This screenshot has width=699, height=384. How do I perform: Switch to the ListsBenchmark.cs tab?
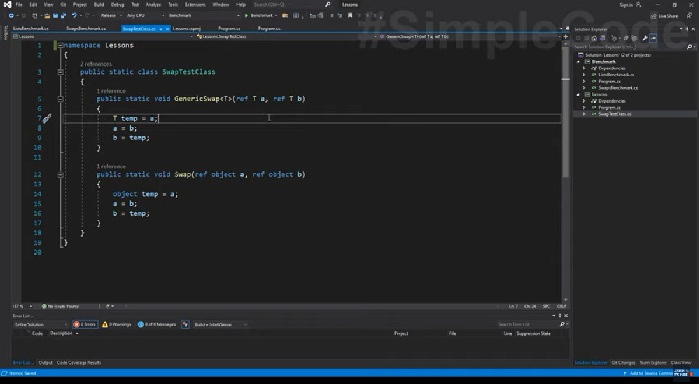click(x=31, y=29)
